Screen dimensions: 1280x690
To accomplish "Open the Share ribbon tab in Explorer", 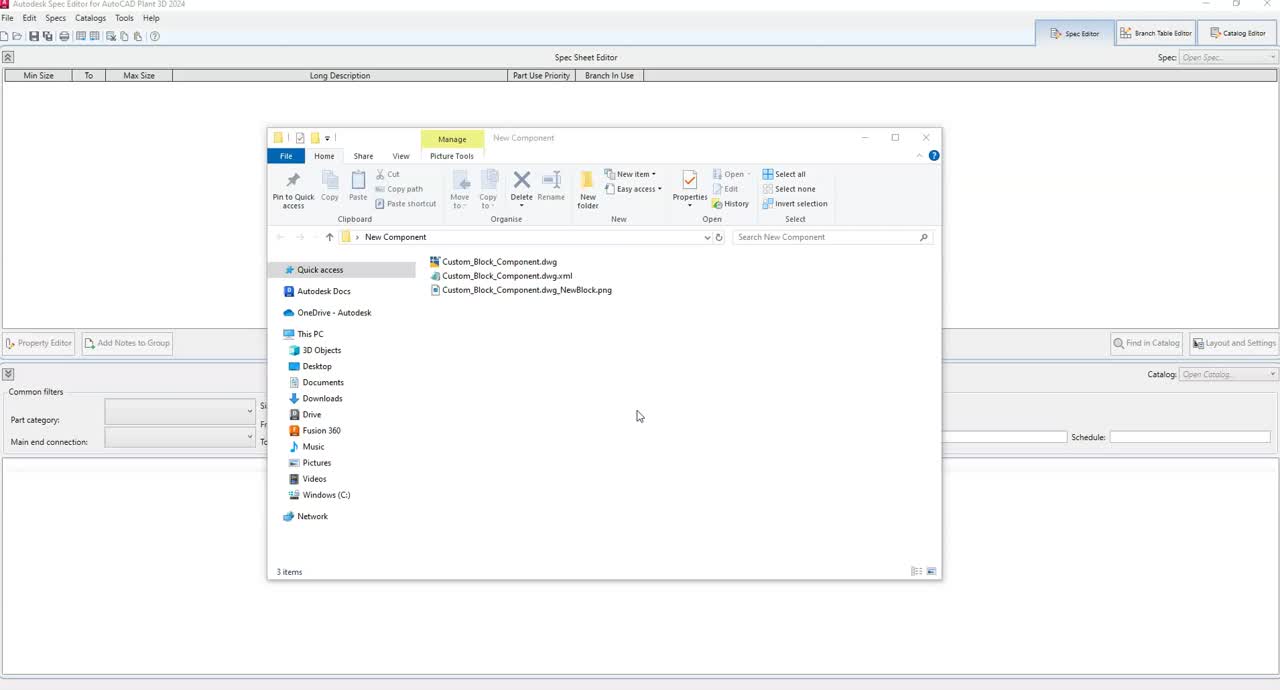I will pos(363,156).
